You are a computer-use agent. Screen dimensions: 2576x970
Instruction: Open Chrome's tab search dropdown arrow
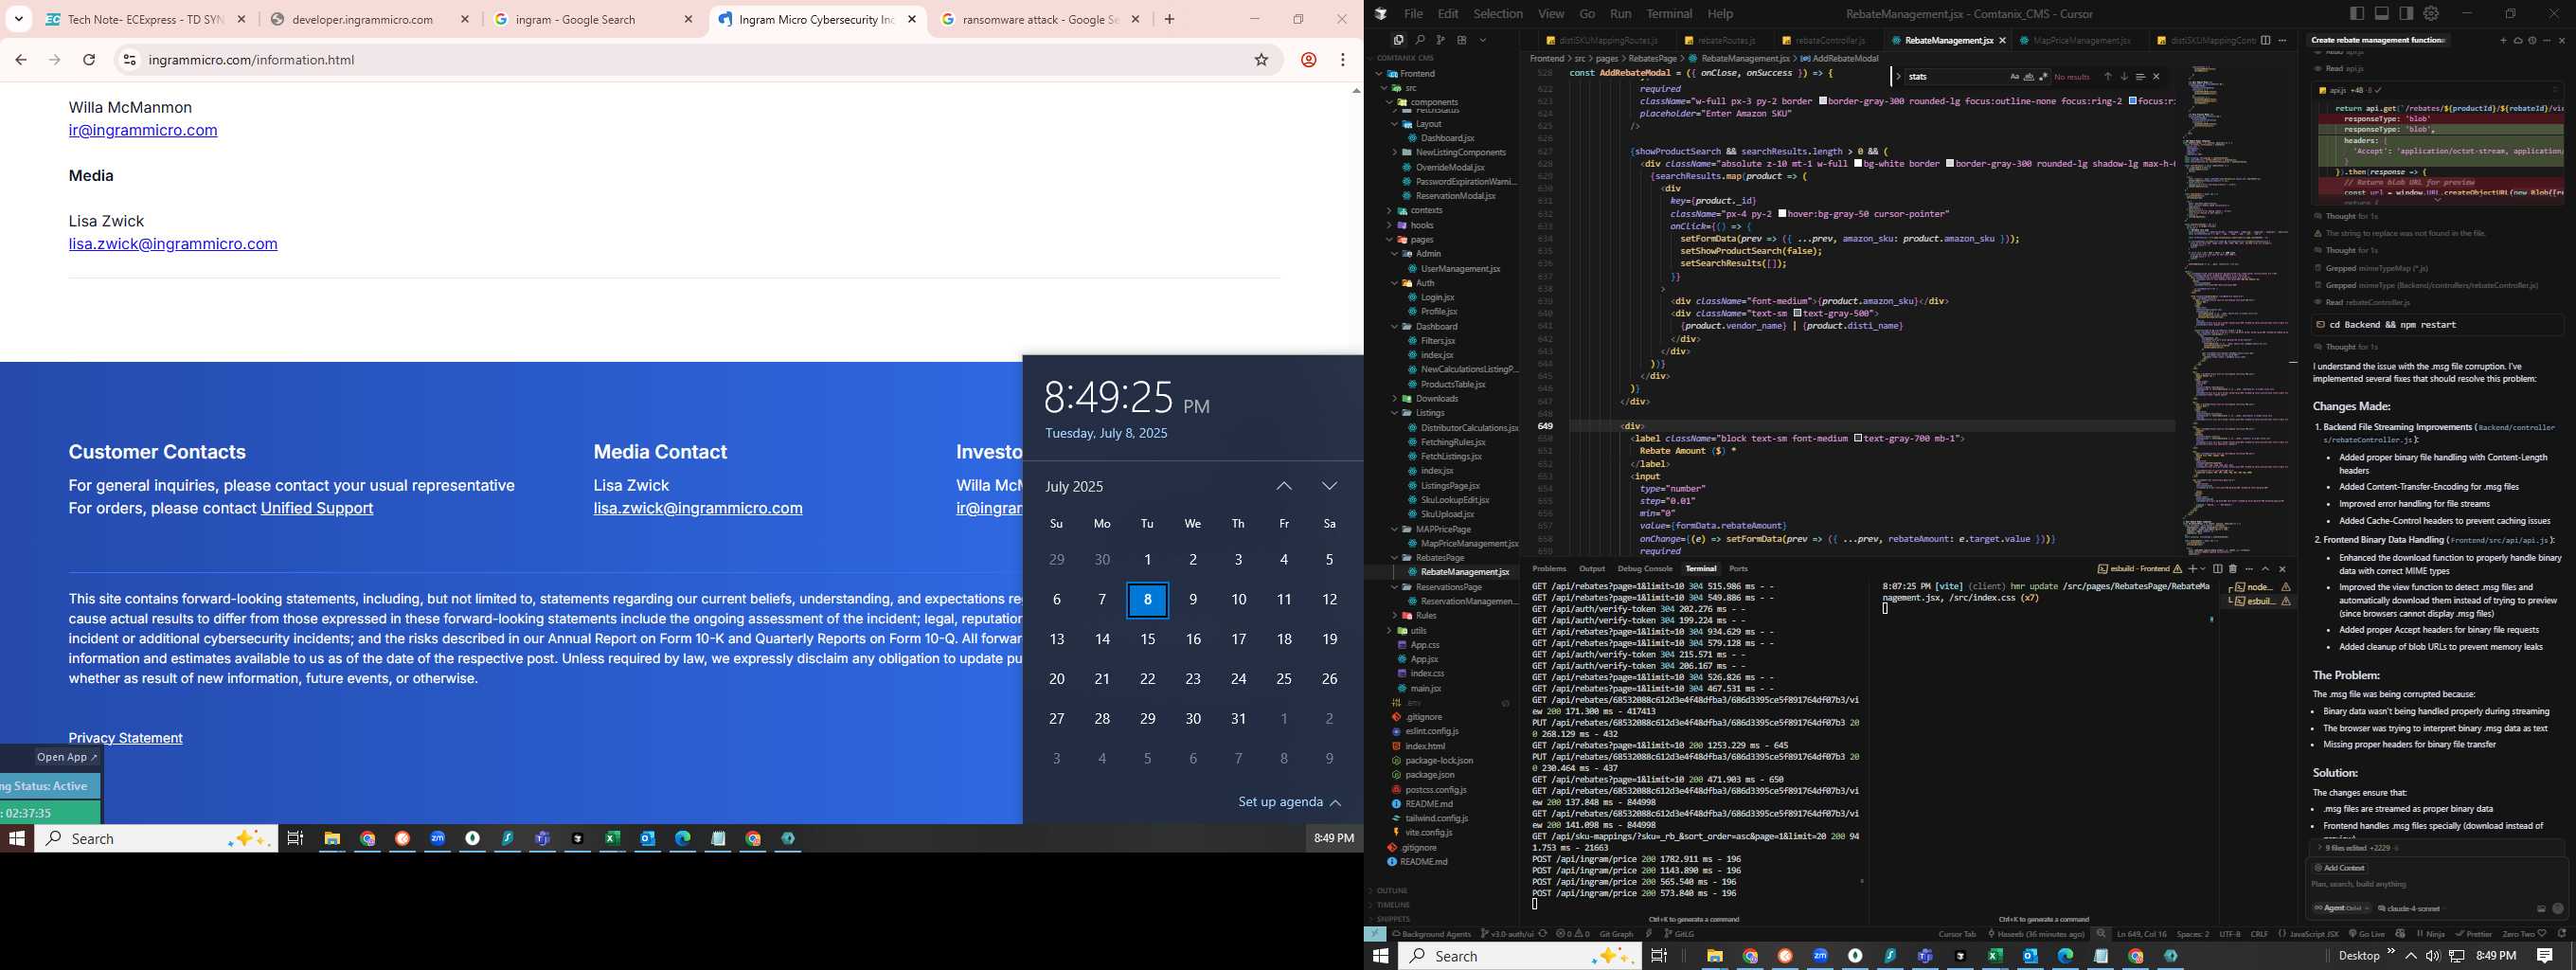point(19,19)
